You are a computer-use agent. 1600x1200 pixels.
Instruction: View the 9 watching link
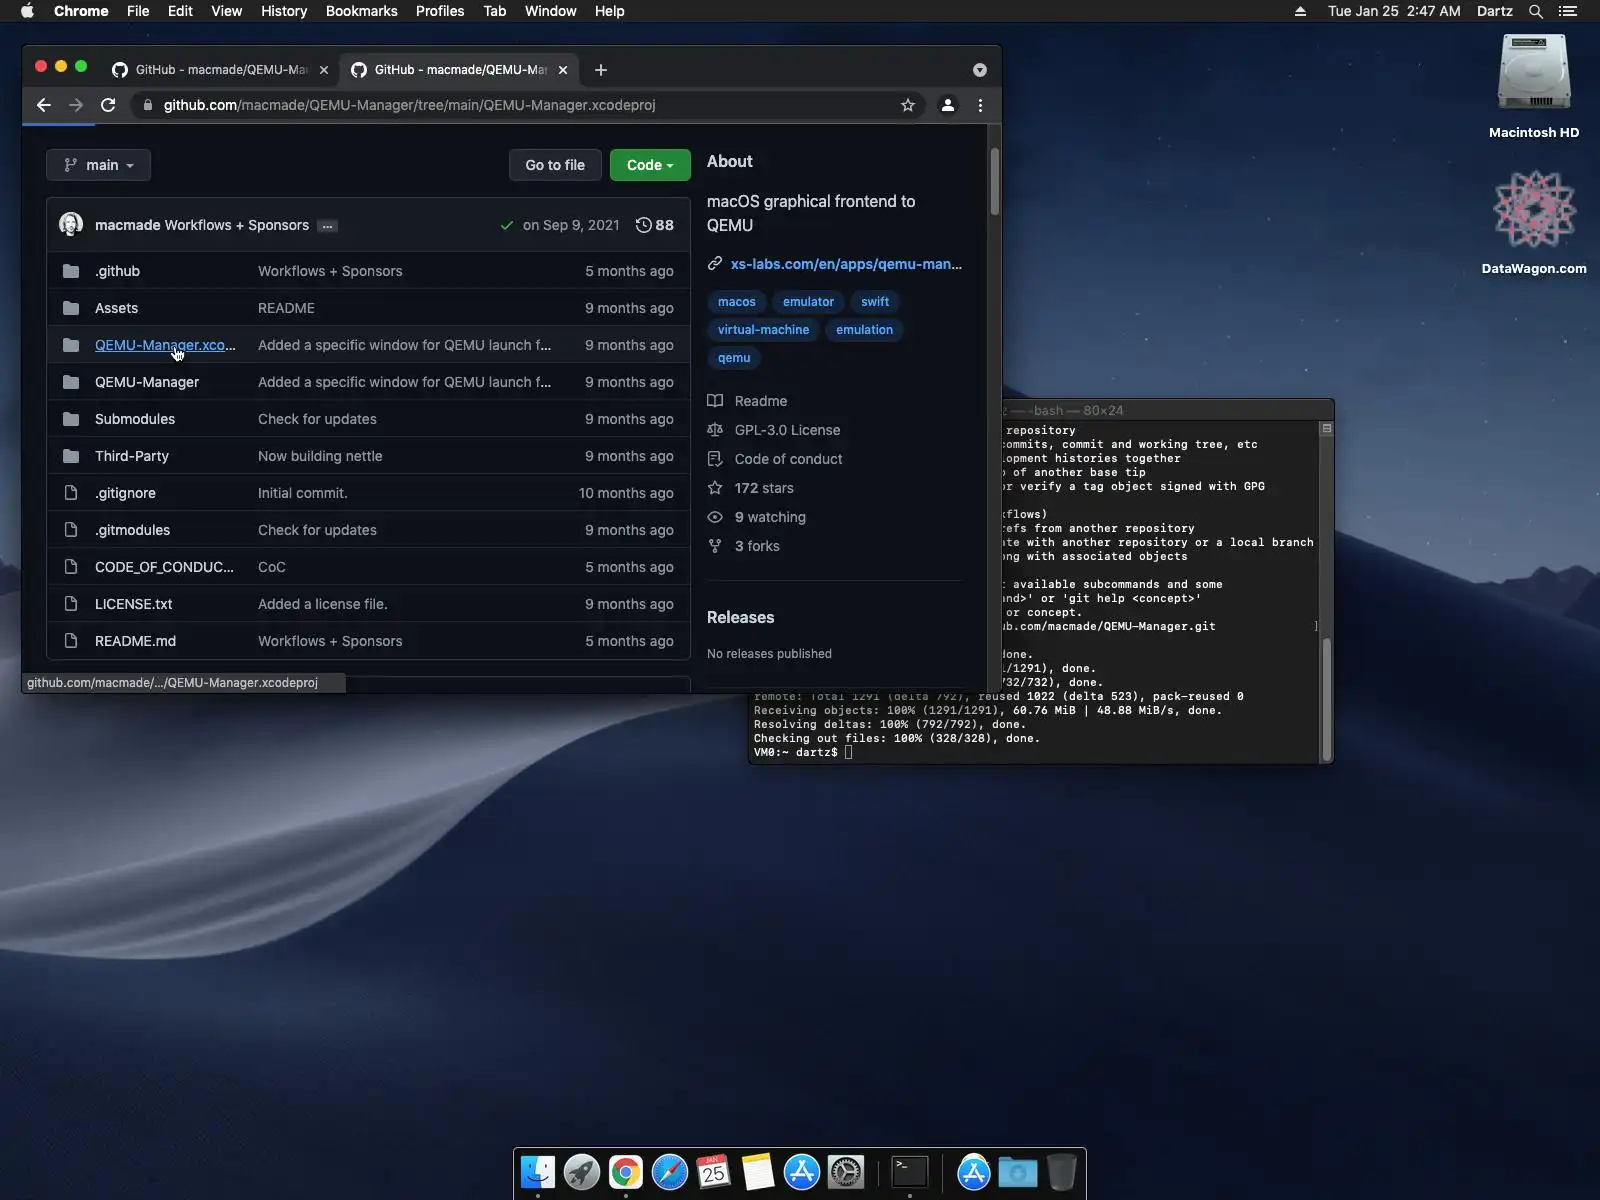pos(770,517)
